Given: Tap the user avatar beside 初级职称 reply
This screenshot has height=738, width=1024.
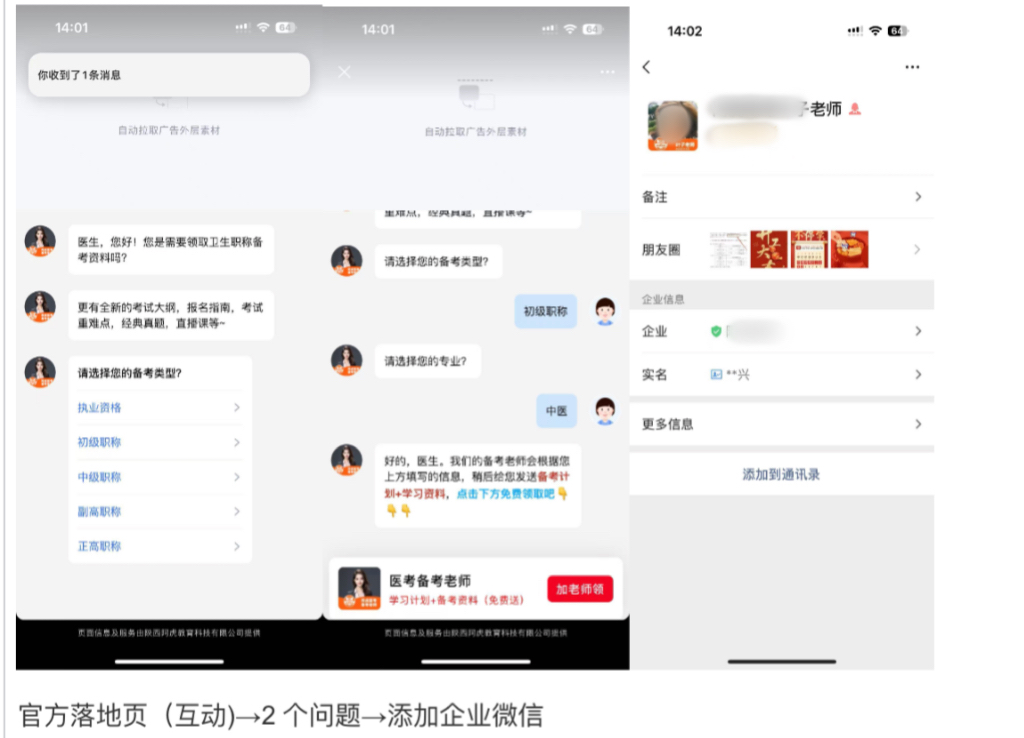Looking at the screenshot, I should [605, 311].
